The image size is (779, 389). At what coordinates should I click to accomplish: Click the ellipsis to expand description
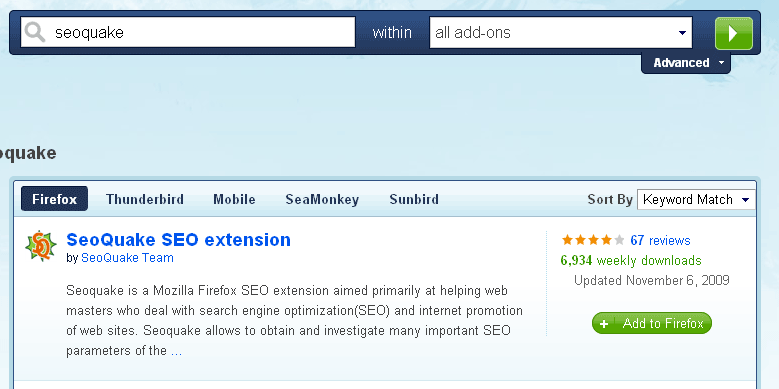click(176, 352)
